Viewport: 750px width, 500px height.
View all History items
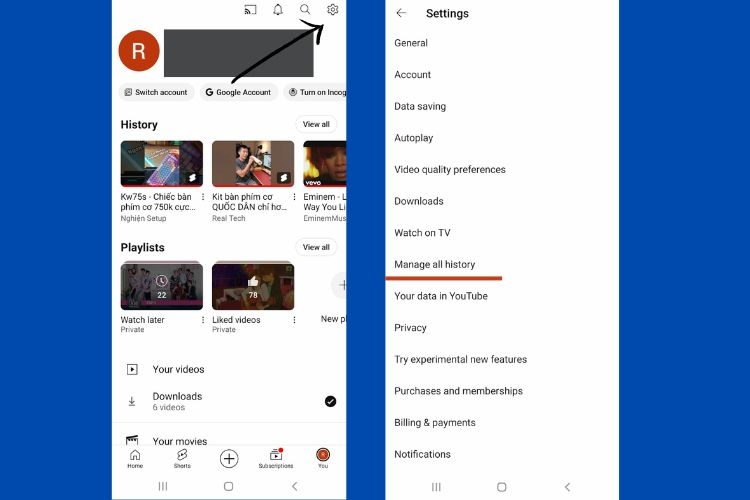coord(316,124)
